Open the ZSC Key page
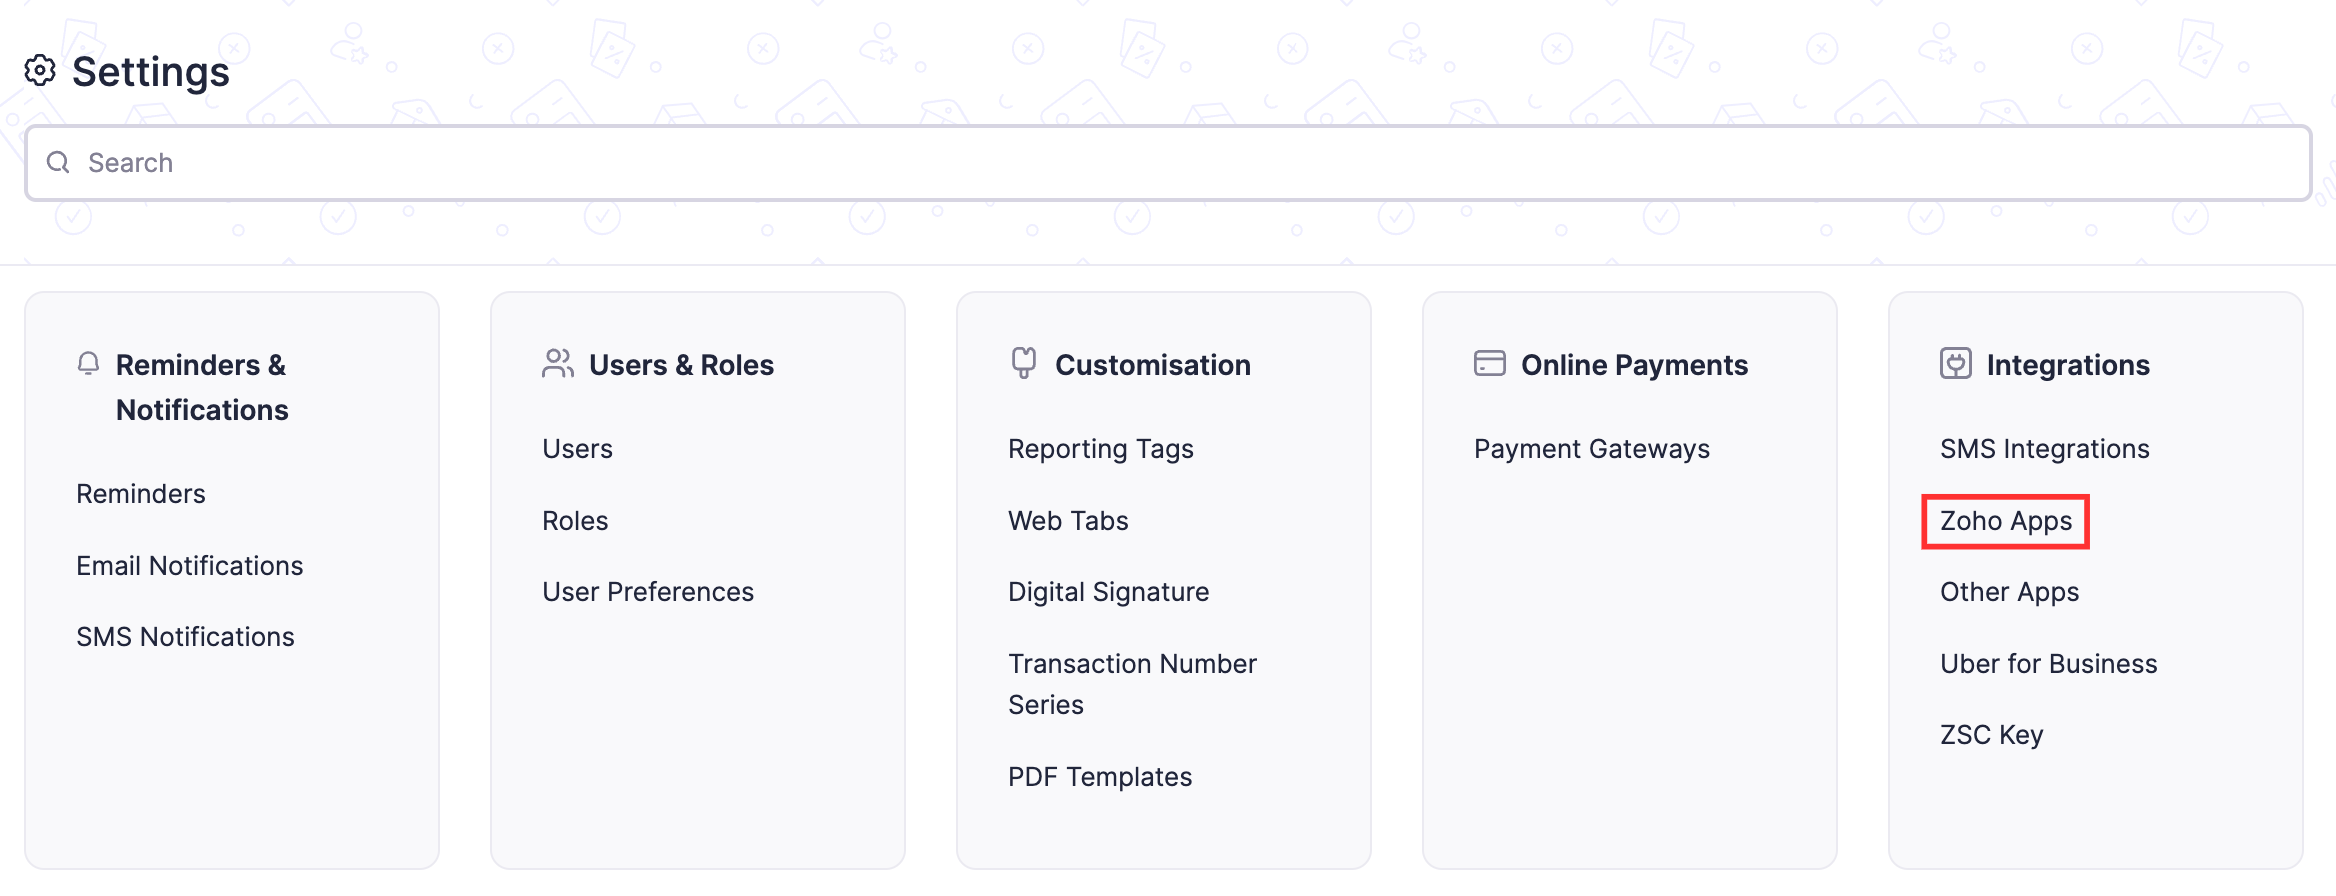 click(1990, 734)
